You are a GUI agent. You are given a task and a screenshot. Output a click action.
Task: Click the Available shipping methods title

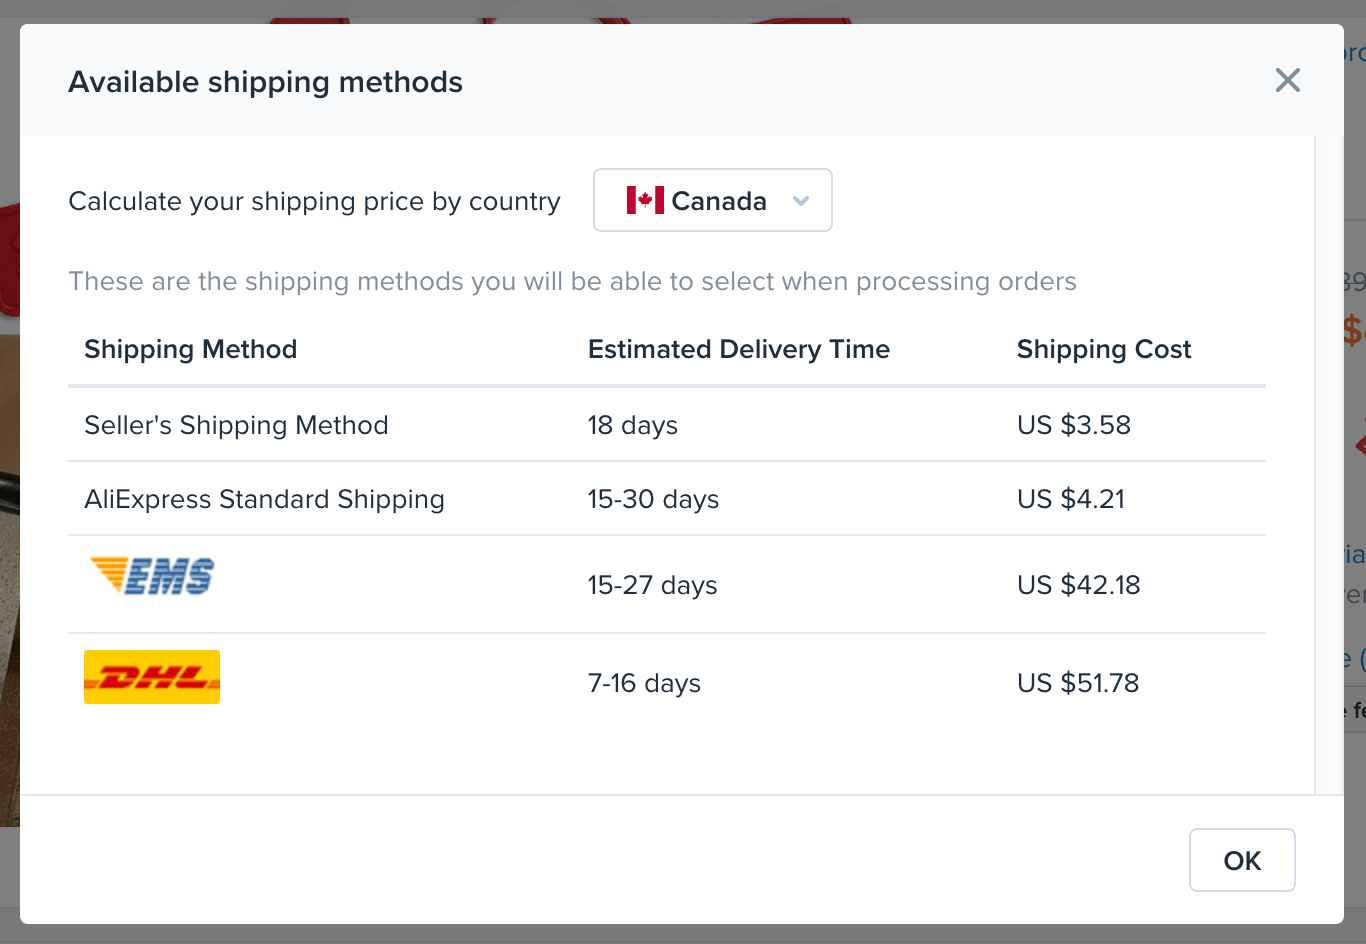click(265, 82)
